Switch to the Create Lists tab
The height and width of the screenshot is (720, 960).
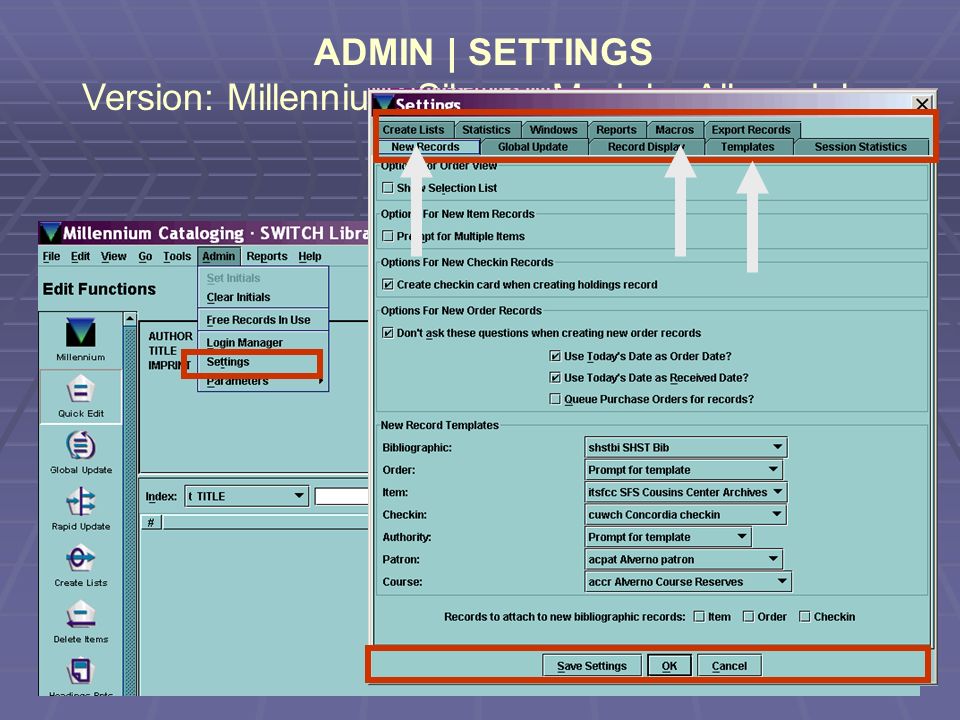coord(413,130)
